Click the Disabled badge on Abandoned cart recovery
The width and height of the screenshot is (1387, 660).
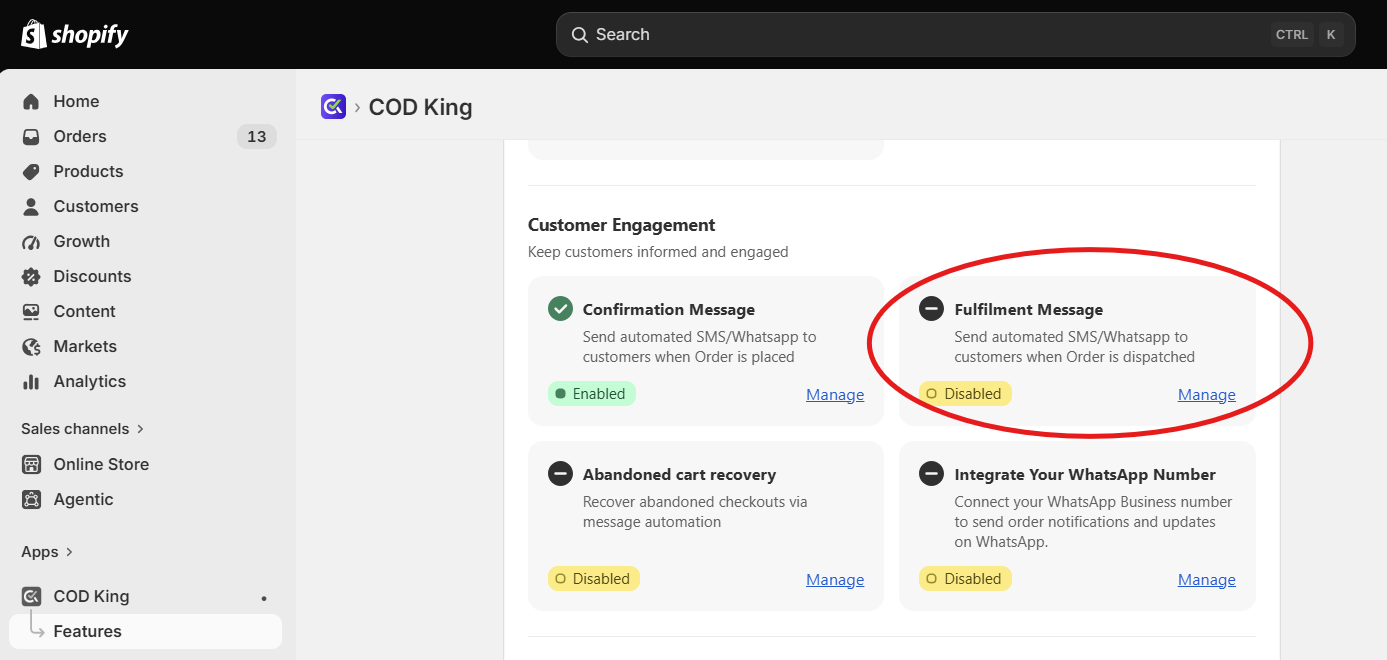click(594, 579)
